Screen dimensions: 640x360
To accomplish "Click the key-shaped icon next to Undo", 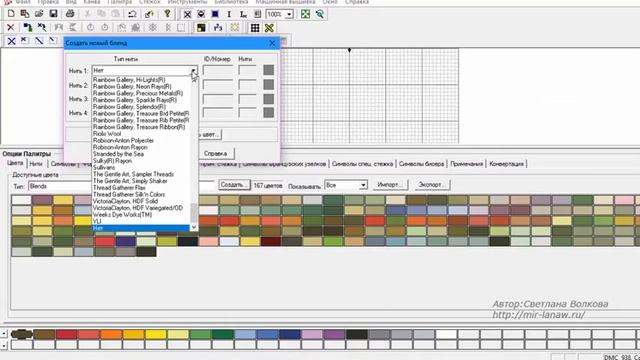I will click(149, 14).
